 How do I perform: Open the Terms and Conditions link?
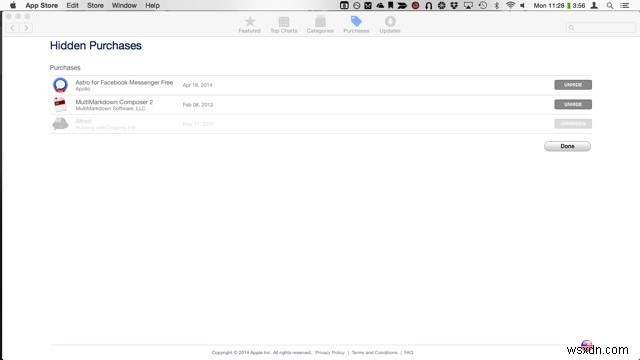click(374, 352)
